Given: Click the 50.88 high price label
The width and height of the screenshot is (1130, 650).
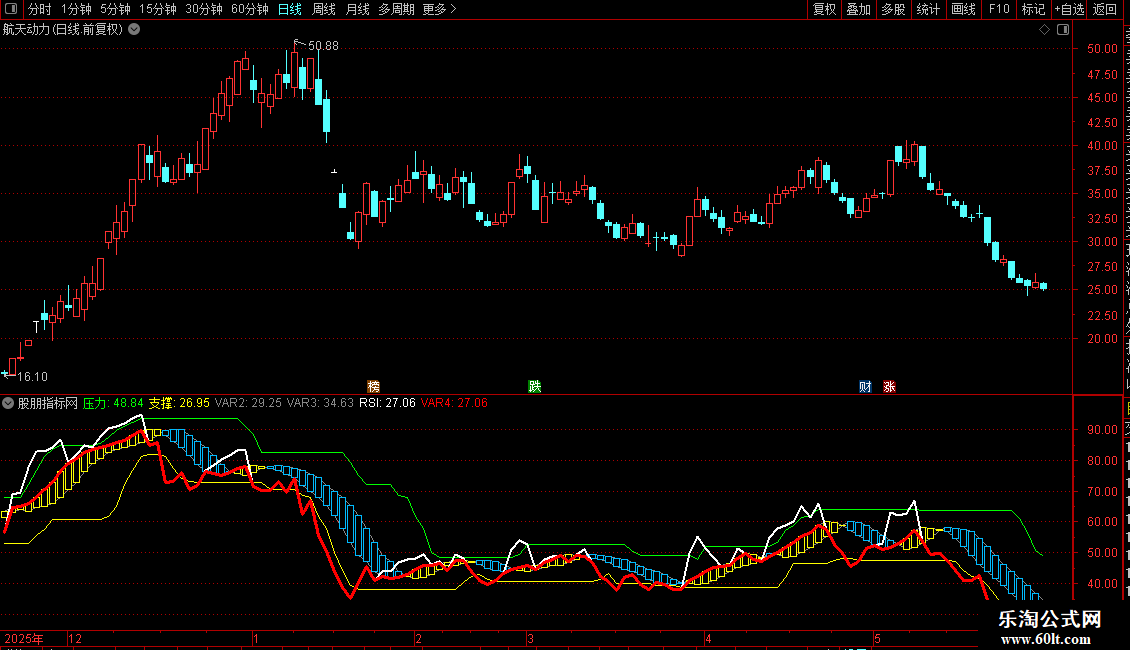Looking at the screenshot, I should click(x=323, y=45).
